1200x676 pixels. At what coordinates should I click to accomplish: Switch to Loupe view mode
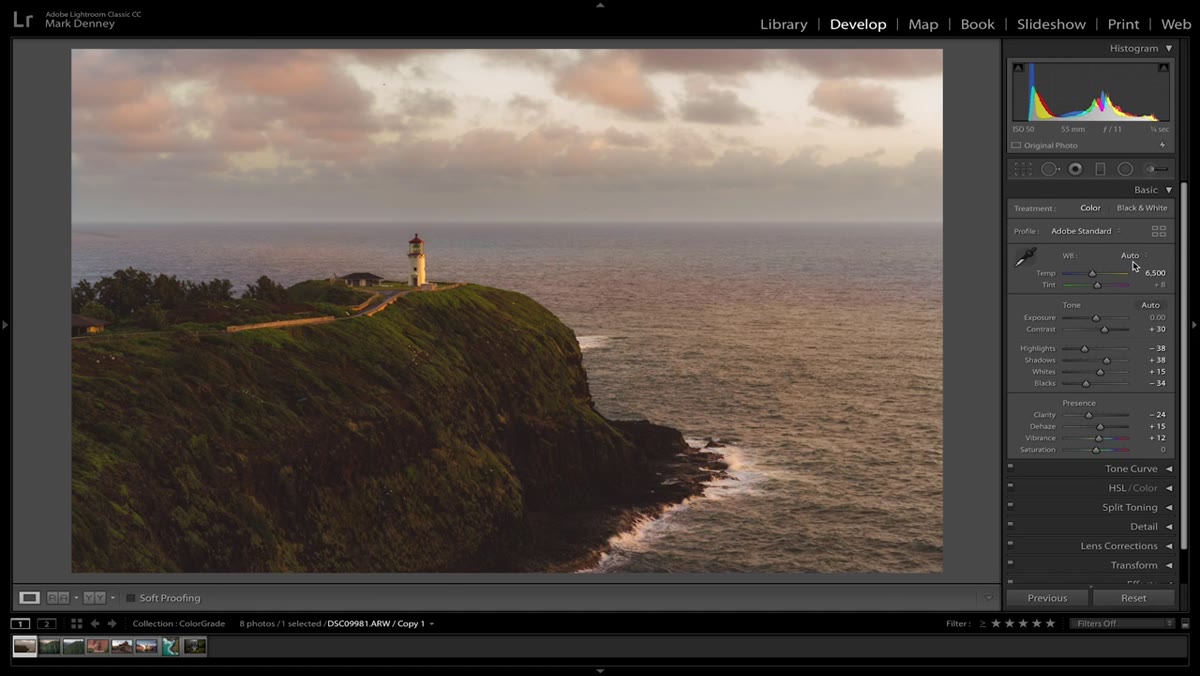point(30,598)
